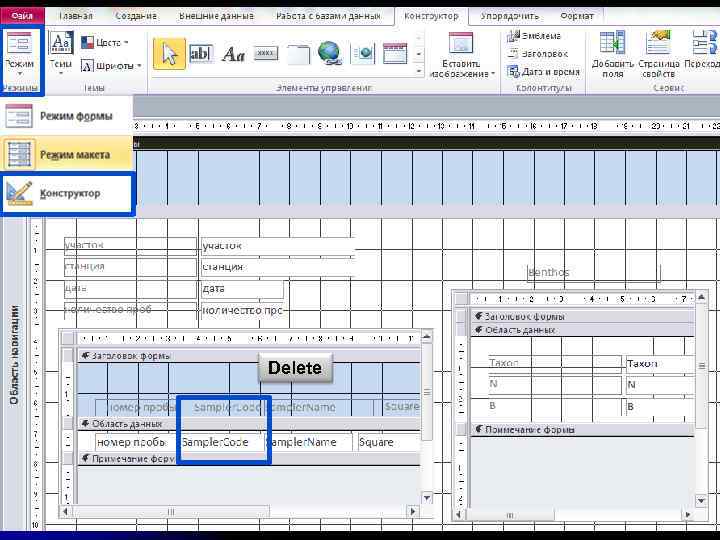720x540 pixels.
Task: Choose the Label (Aa) control tool
Action: pyautogui.click(x=233, y=54)
